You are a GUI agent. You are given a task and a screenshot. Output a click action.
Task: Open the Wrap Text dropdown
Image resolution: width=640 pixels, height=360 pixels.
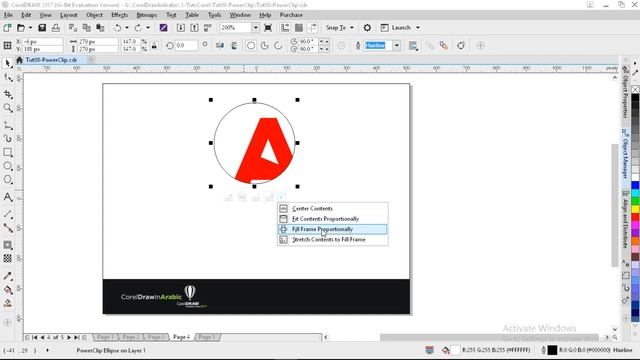point(413,45)
